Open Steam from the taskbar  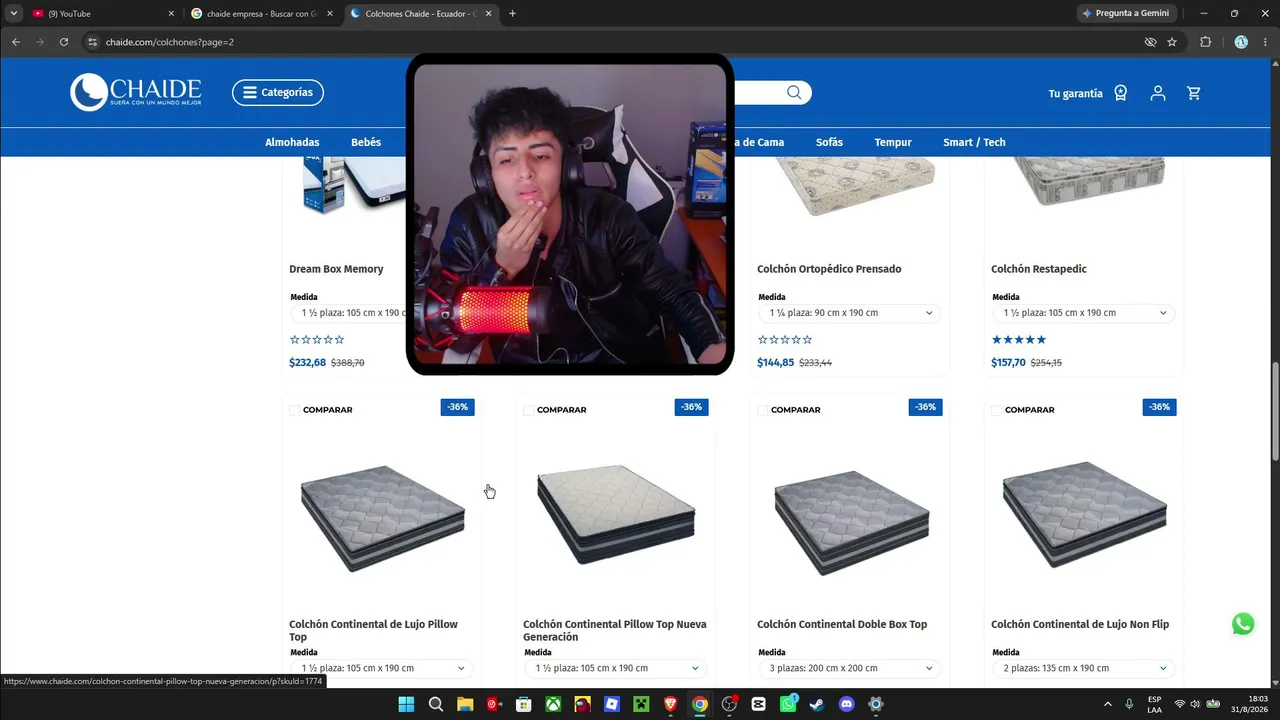[x=817, y=704]
